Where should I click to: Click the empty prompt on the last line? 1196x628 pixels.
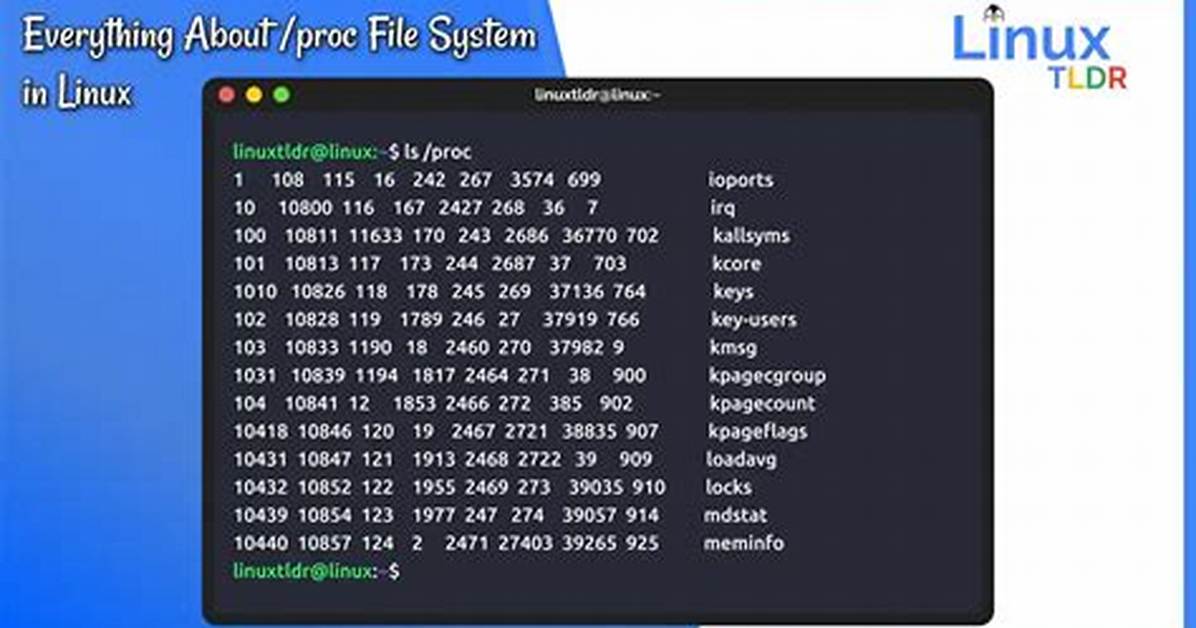pos(317,571)
